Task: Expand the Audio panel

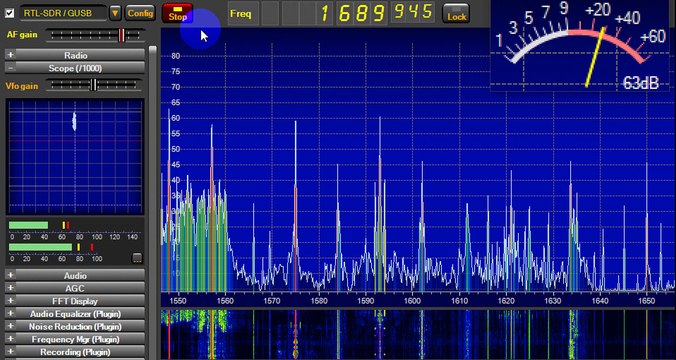Action: (x=75, y=275)
